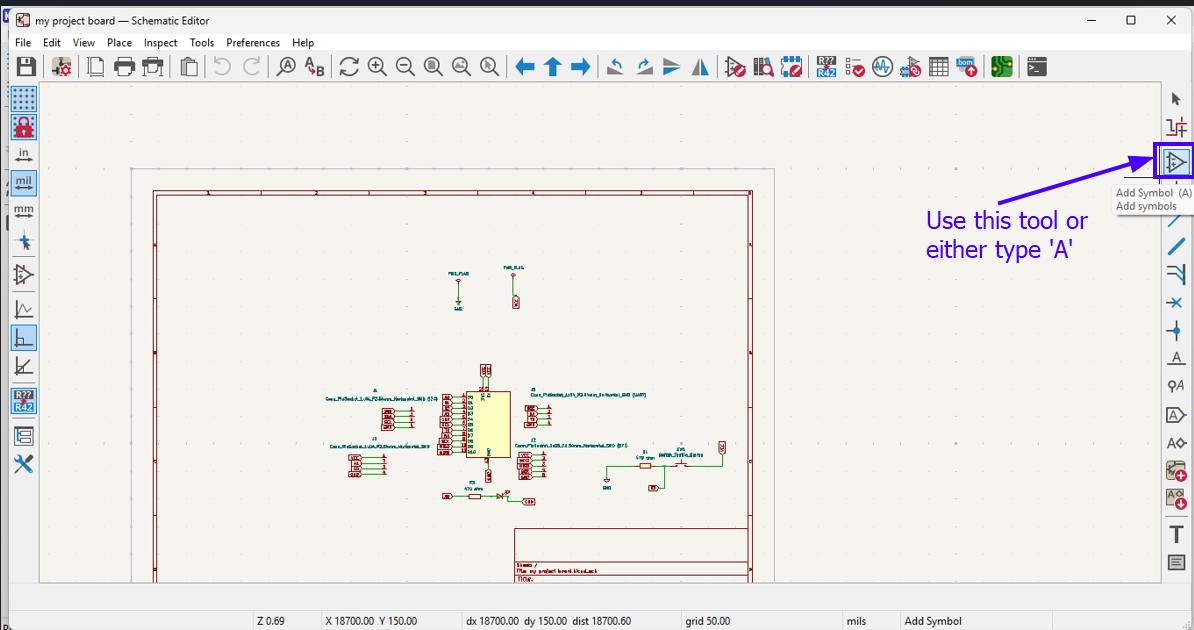Image resolution: width=1194 pixels, height=630 pixels.
Task: Click the Annotate Schematic Symbols icon
Action: click(826, 66)
